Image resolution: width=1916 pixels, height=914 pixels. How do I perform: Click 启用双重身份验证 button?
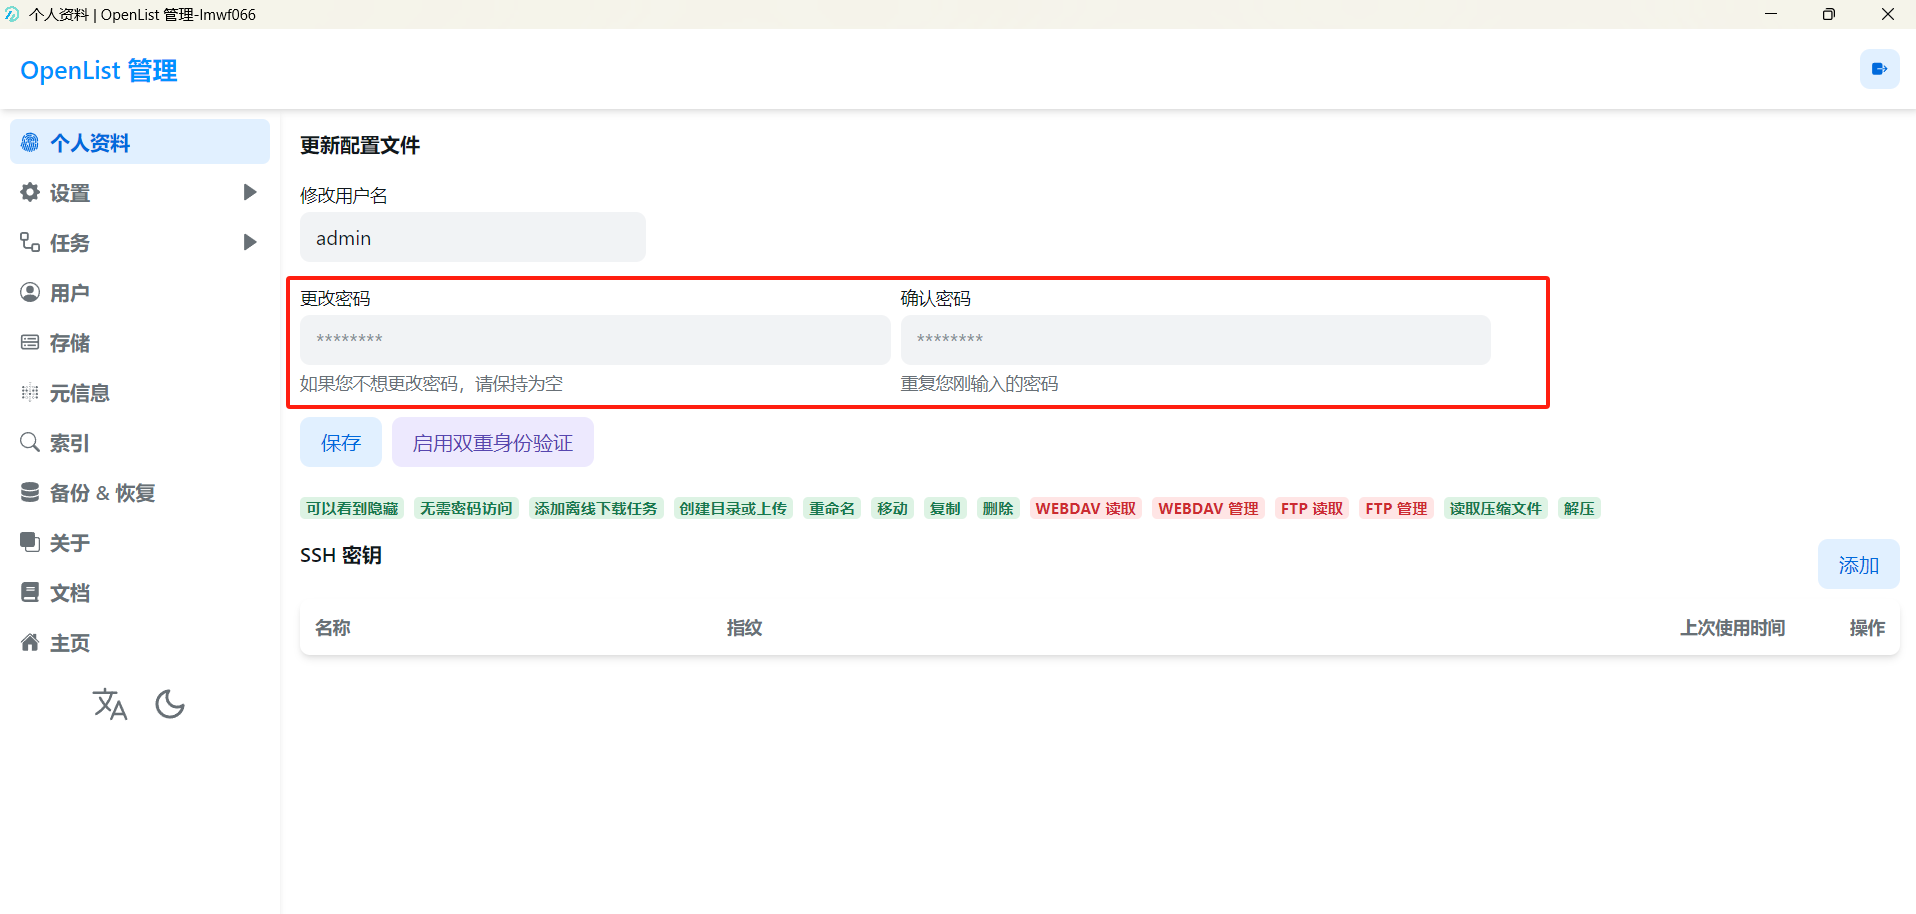point(493,442)
